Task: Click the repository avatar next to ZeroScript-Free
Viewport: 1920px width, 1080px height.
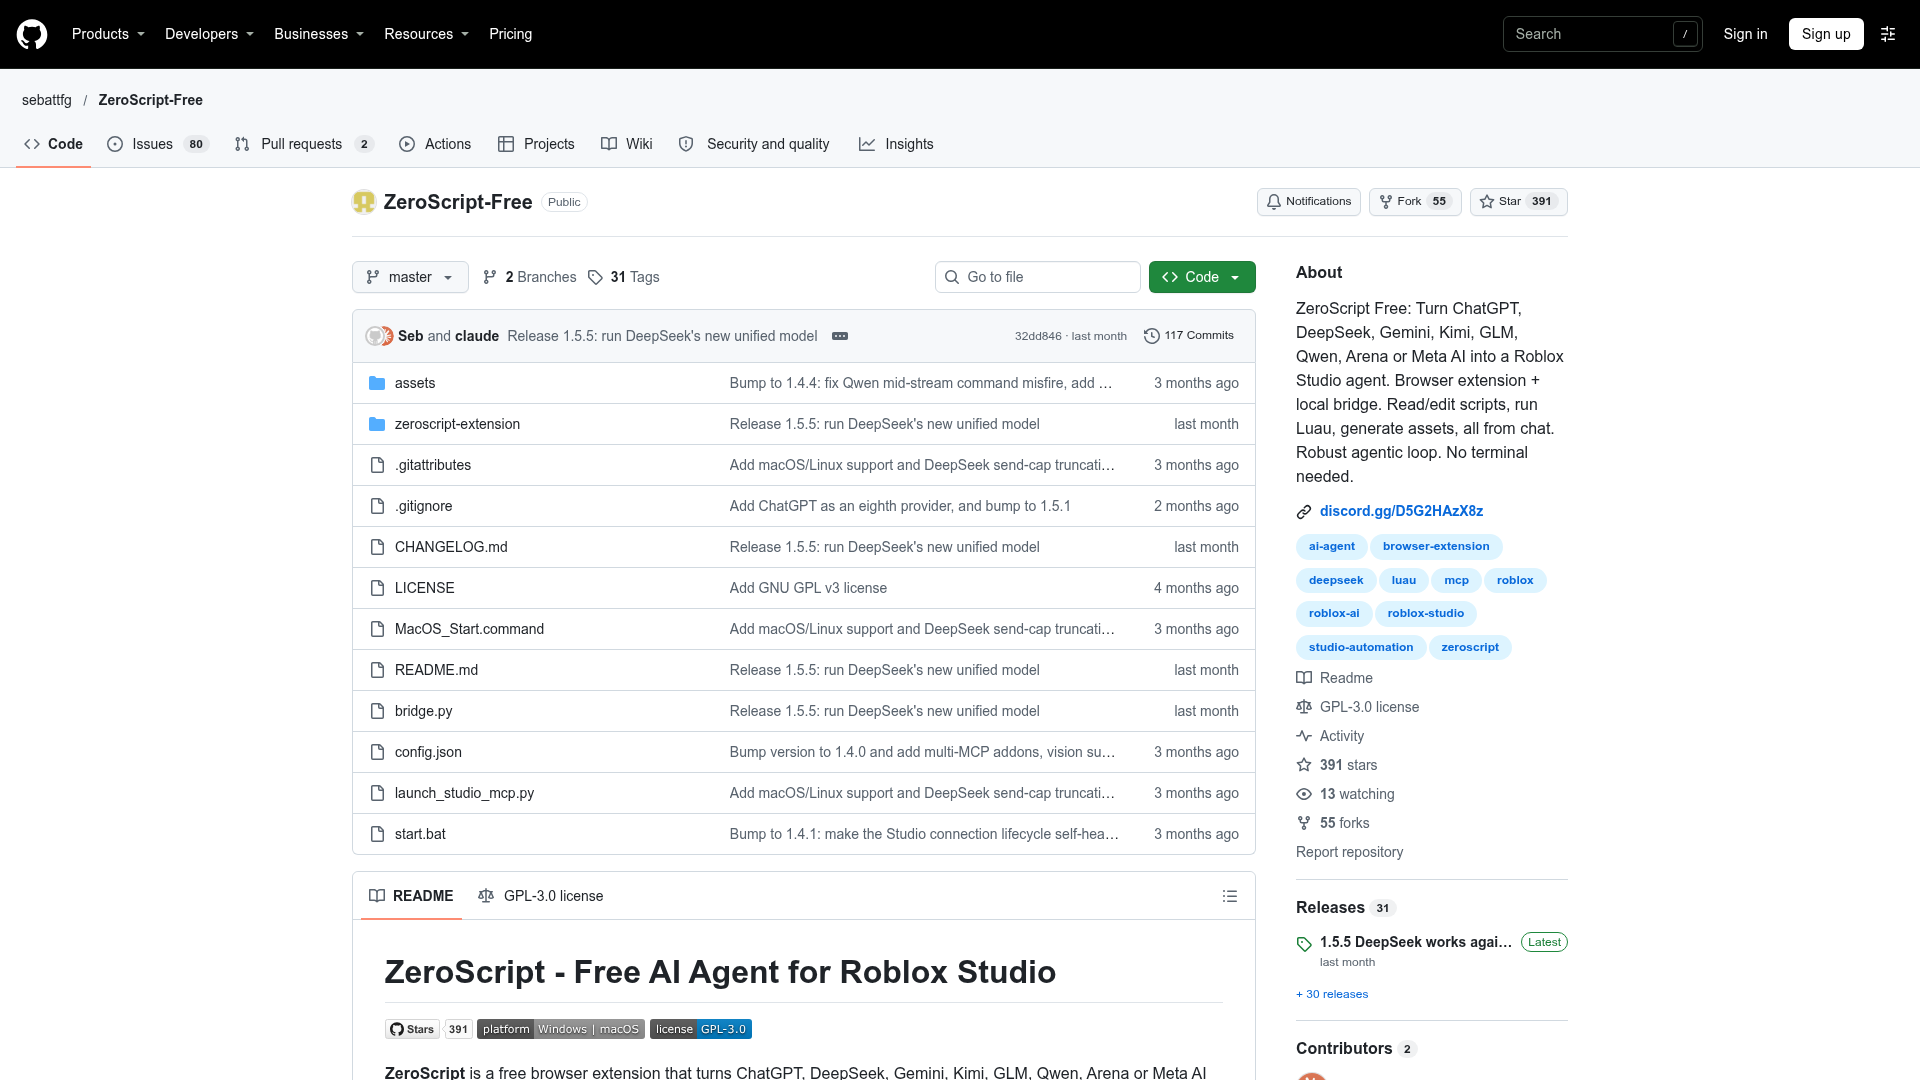Action: 364,202
